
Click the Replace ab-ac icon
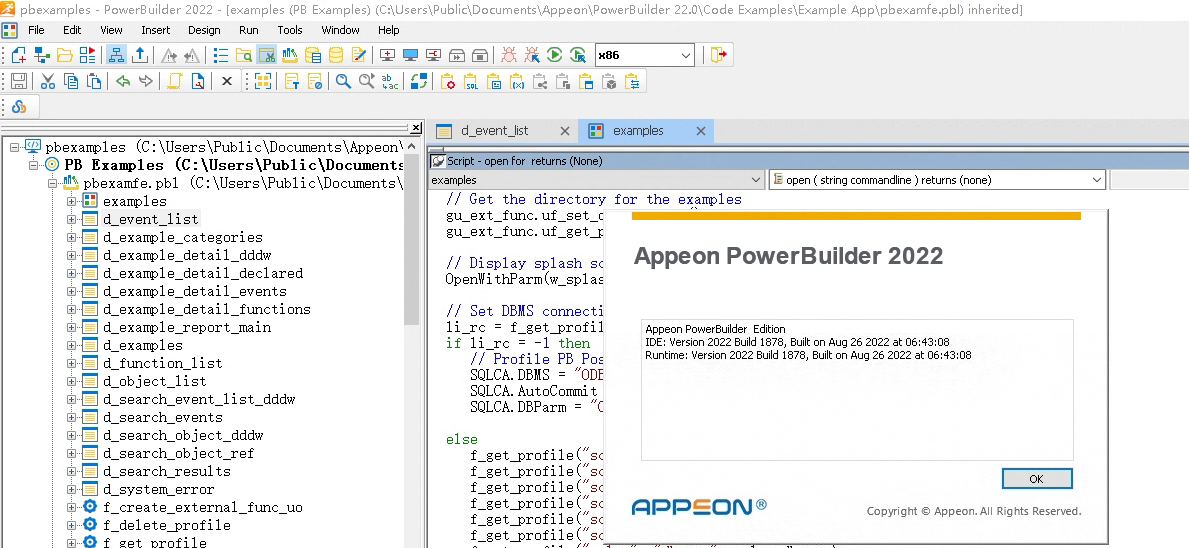[390, 81]
